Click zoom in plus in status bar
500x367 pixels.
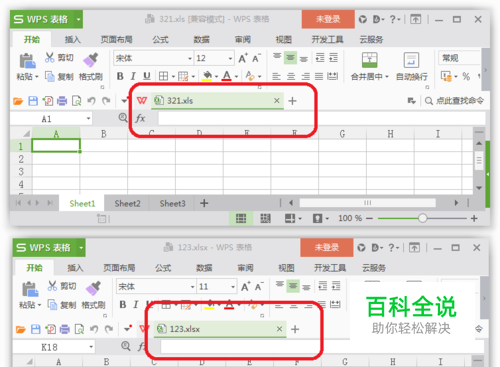pos(474,218)
